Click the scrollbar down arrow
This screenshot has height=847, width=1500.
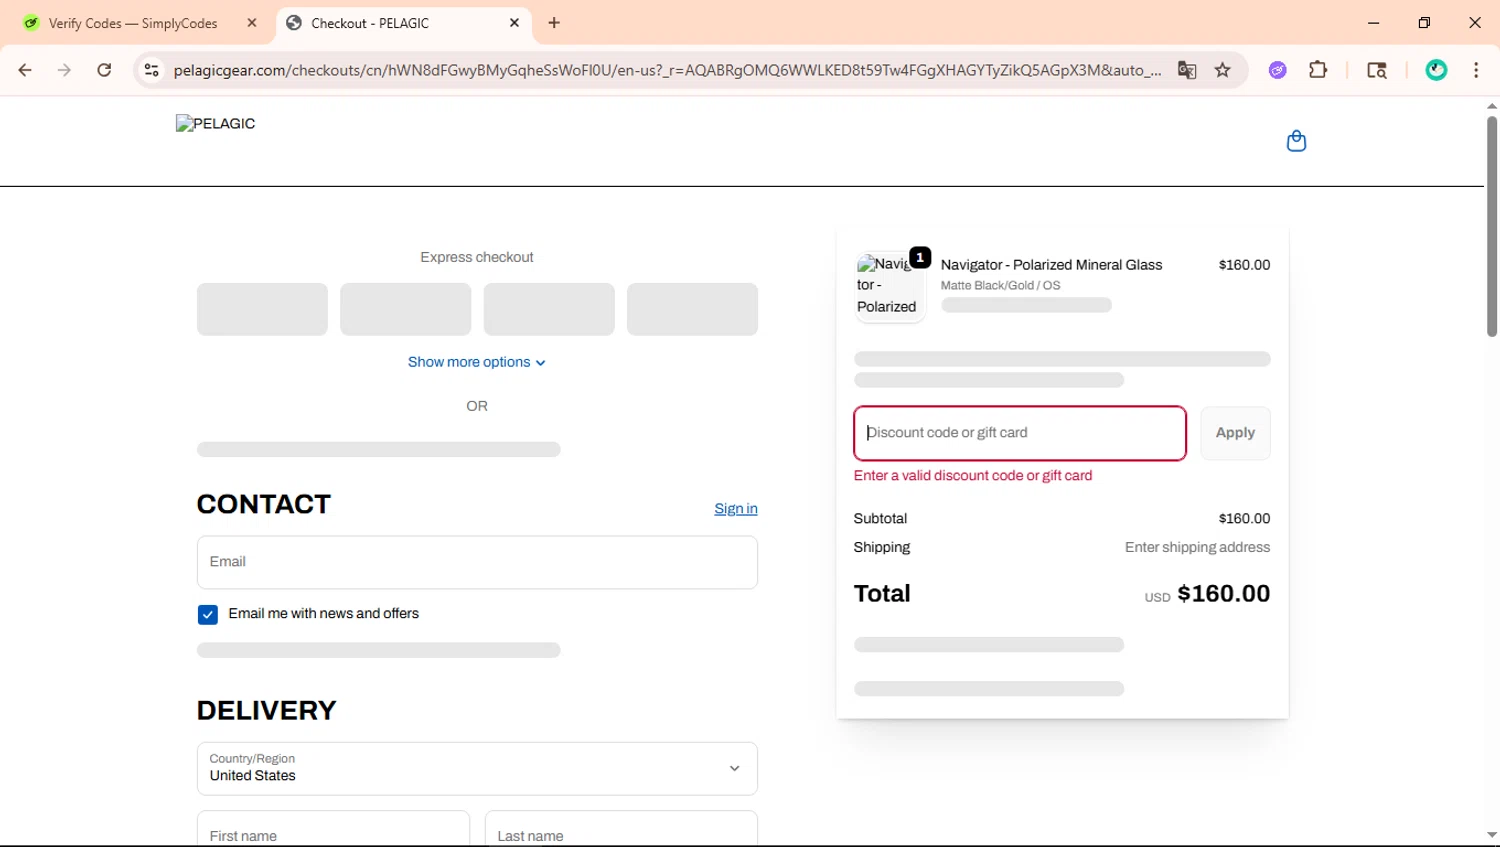(1491, 835)
